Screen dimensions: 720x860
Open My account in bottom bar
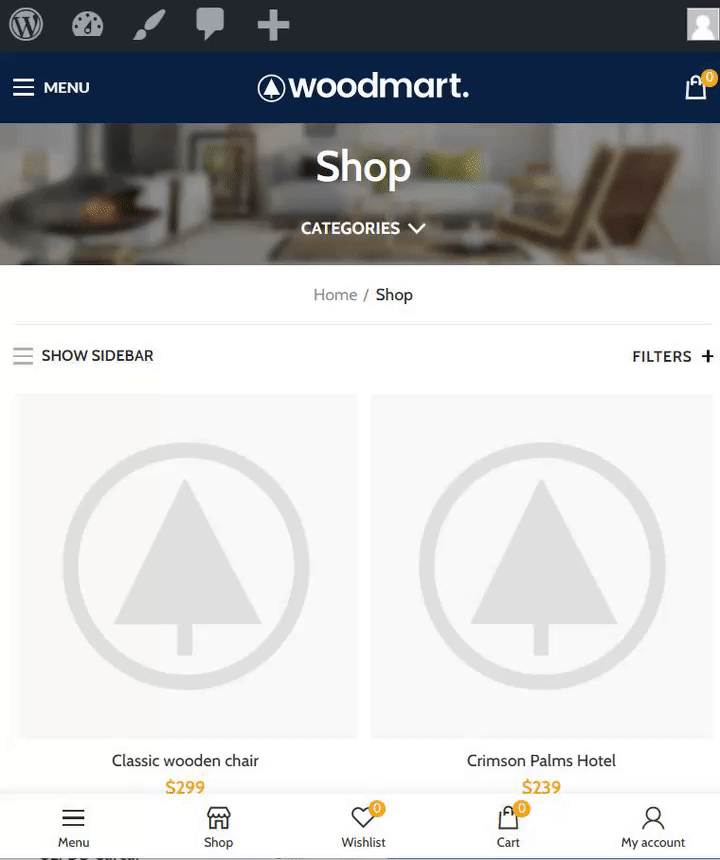(x=653, y=827)
